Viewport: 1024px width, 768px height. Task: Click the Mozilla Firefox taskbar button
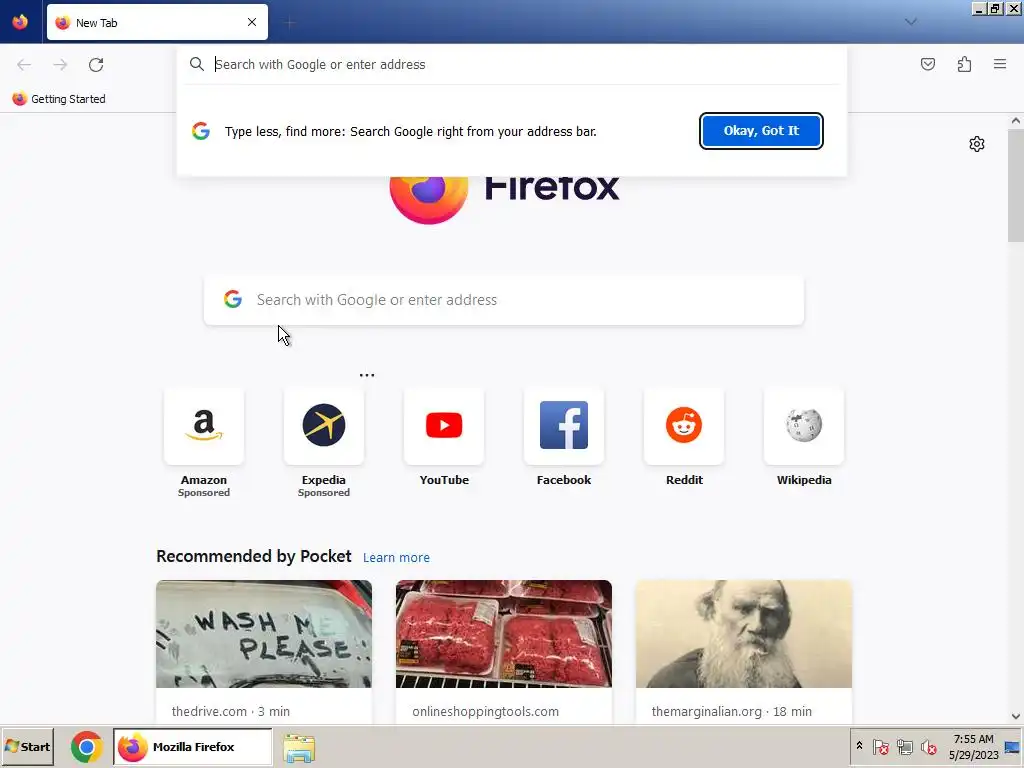(x=193, y=747)
